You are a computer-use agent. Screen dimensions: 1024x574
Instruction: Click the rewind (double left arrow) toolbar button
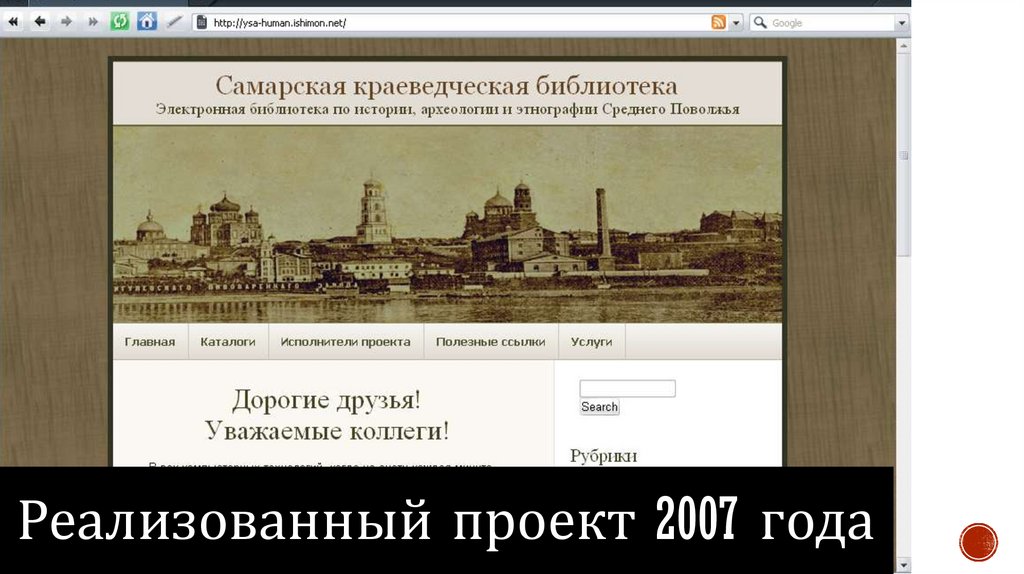tap(13, 22)
